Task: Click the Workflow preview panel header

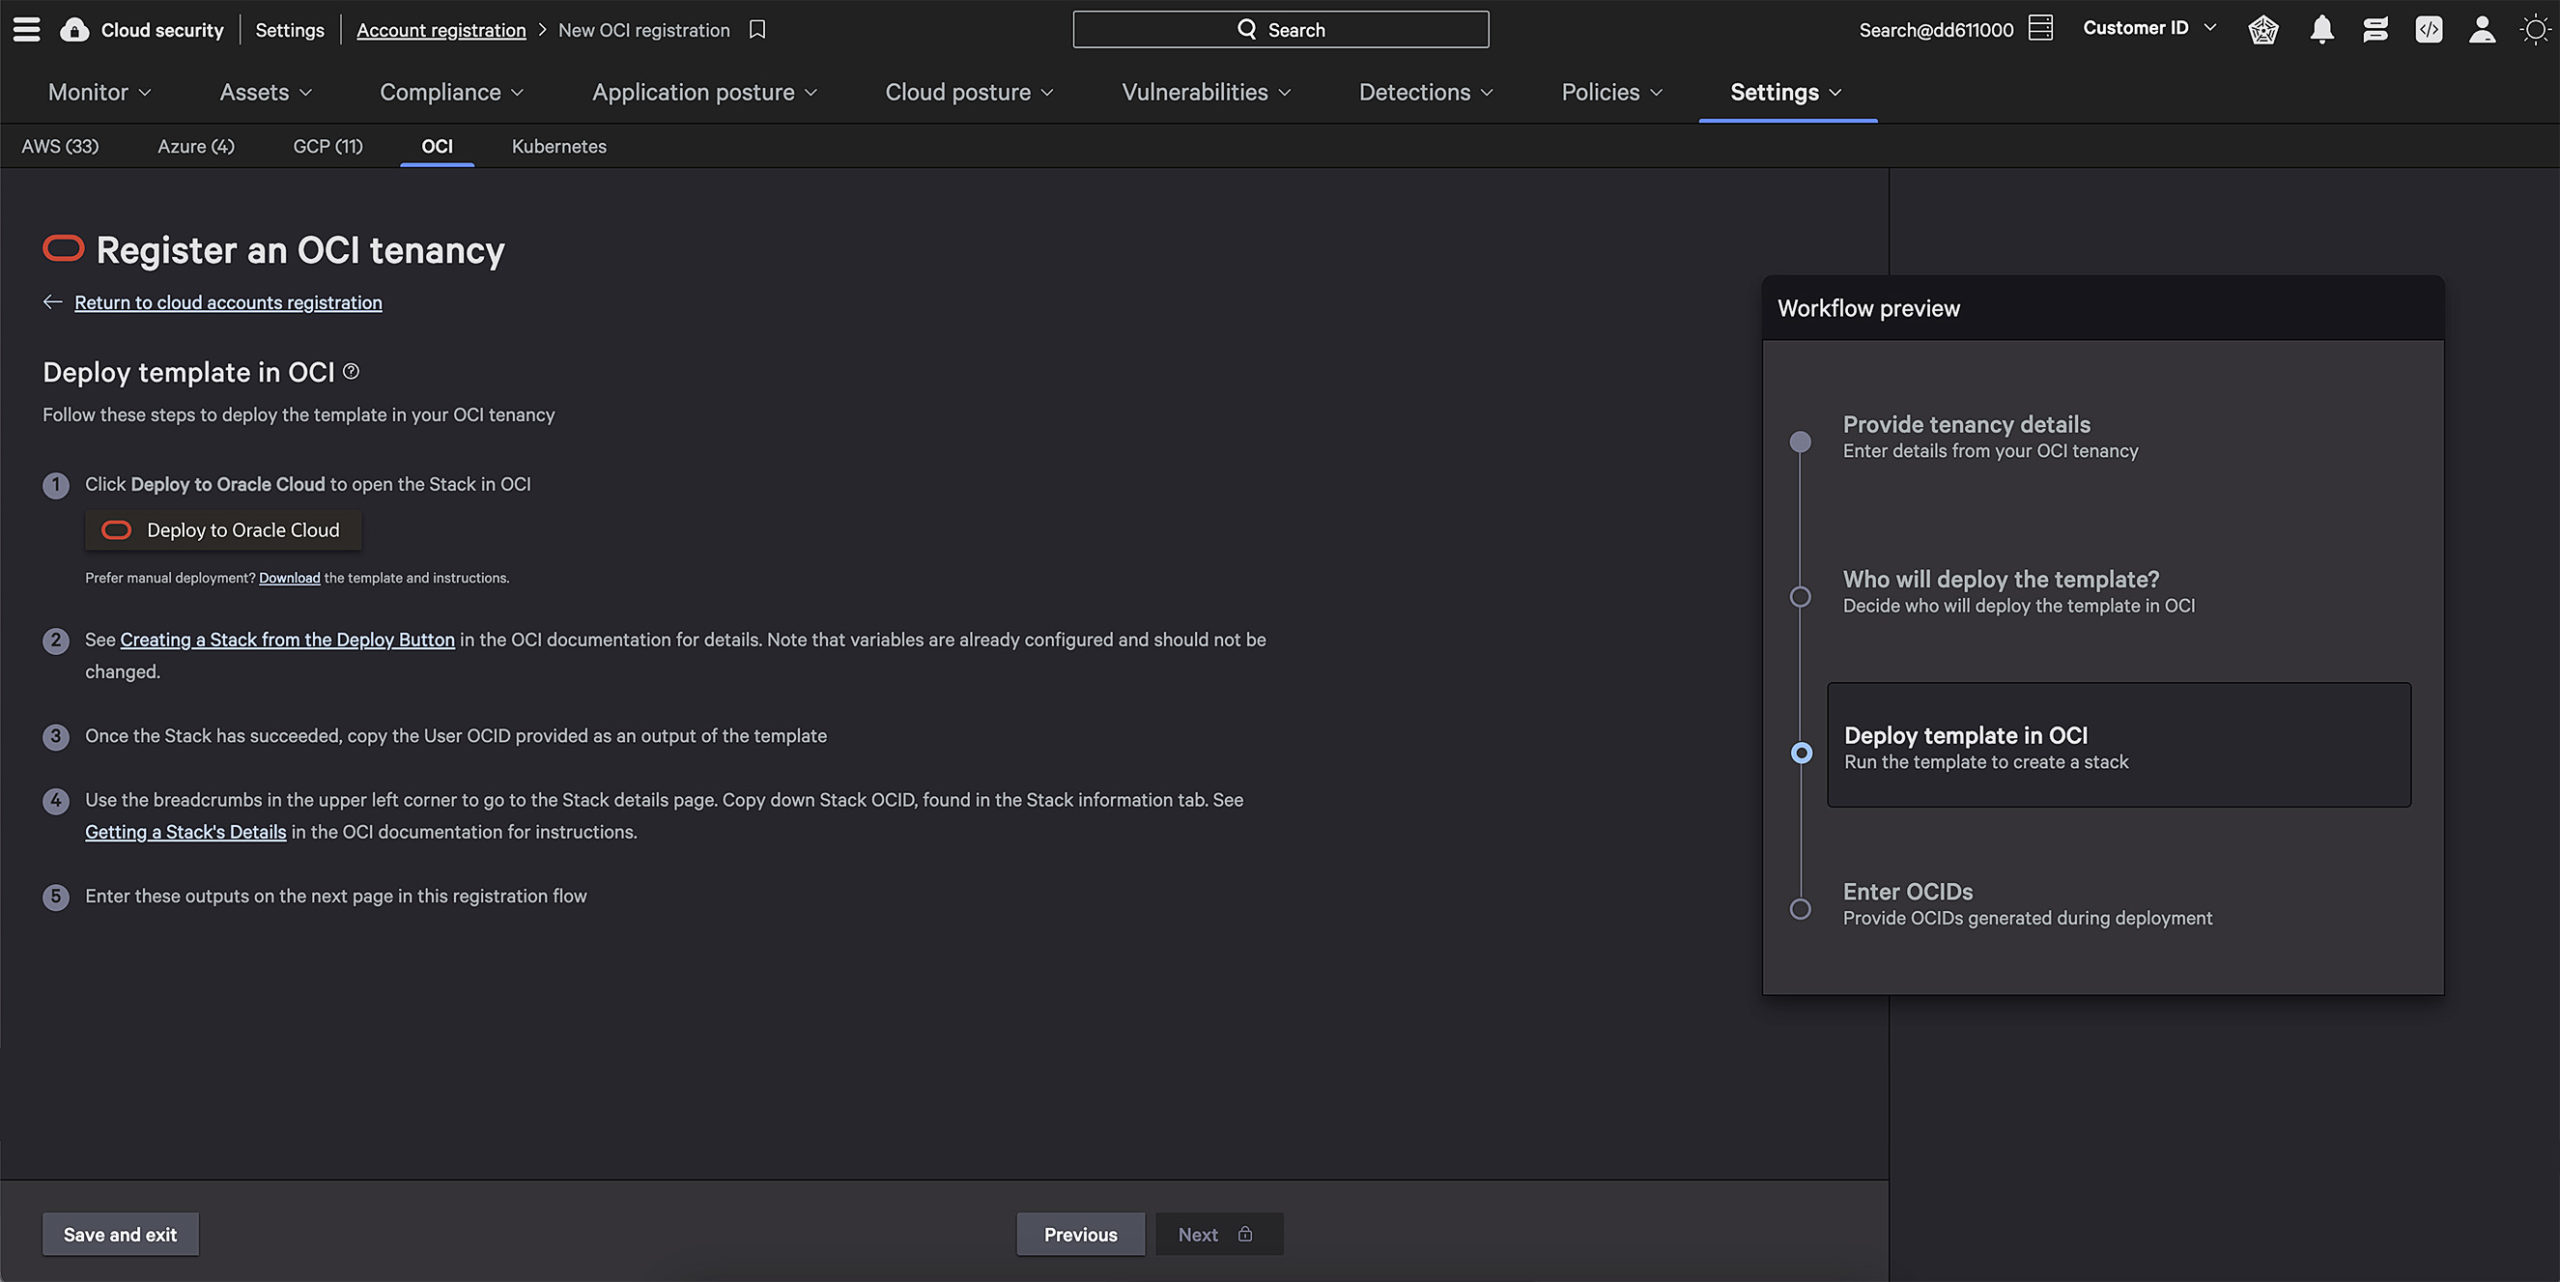Action: point(2103,308)
